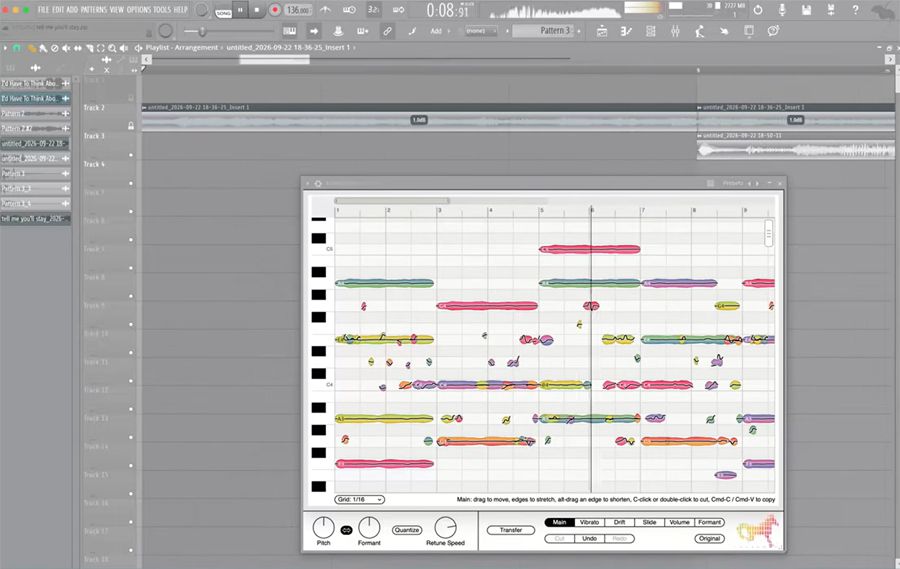Open the mixer icon
This screenshot has height=569, width=900.
click(x=676, y=31)
